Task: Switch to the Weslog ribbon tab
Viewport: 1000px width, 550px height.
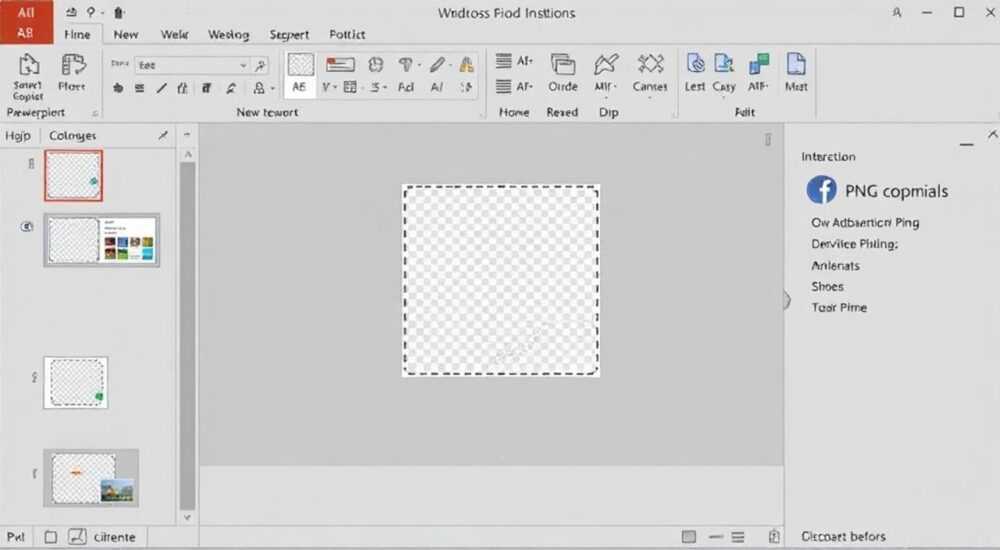Action: coord(228,34)
